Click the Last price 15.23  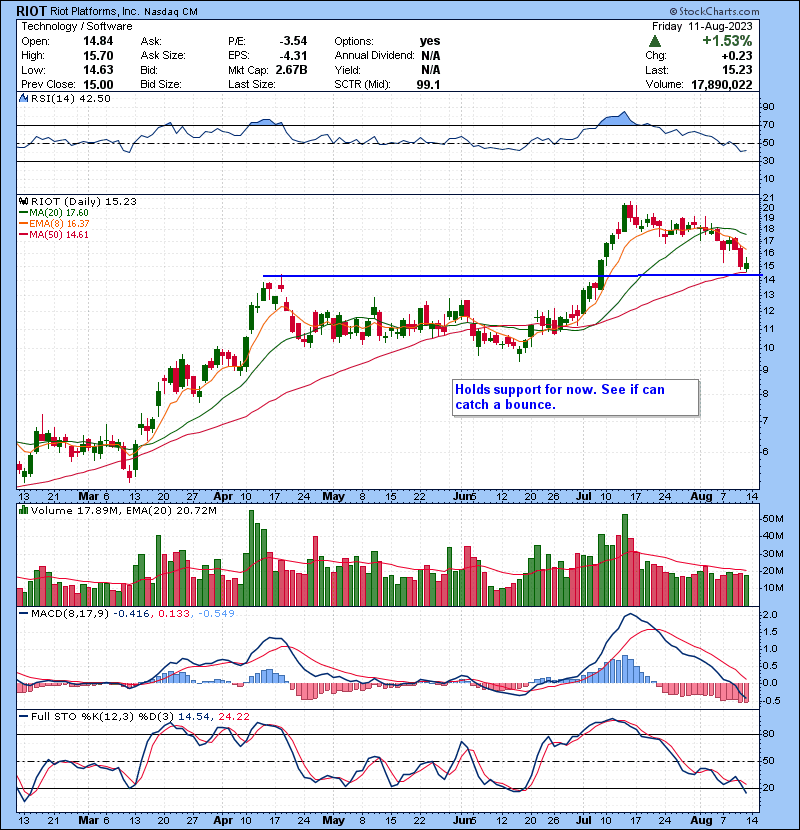click(737, 70)
